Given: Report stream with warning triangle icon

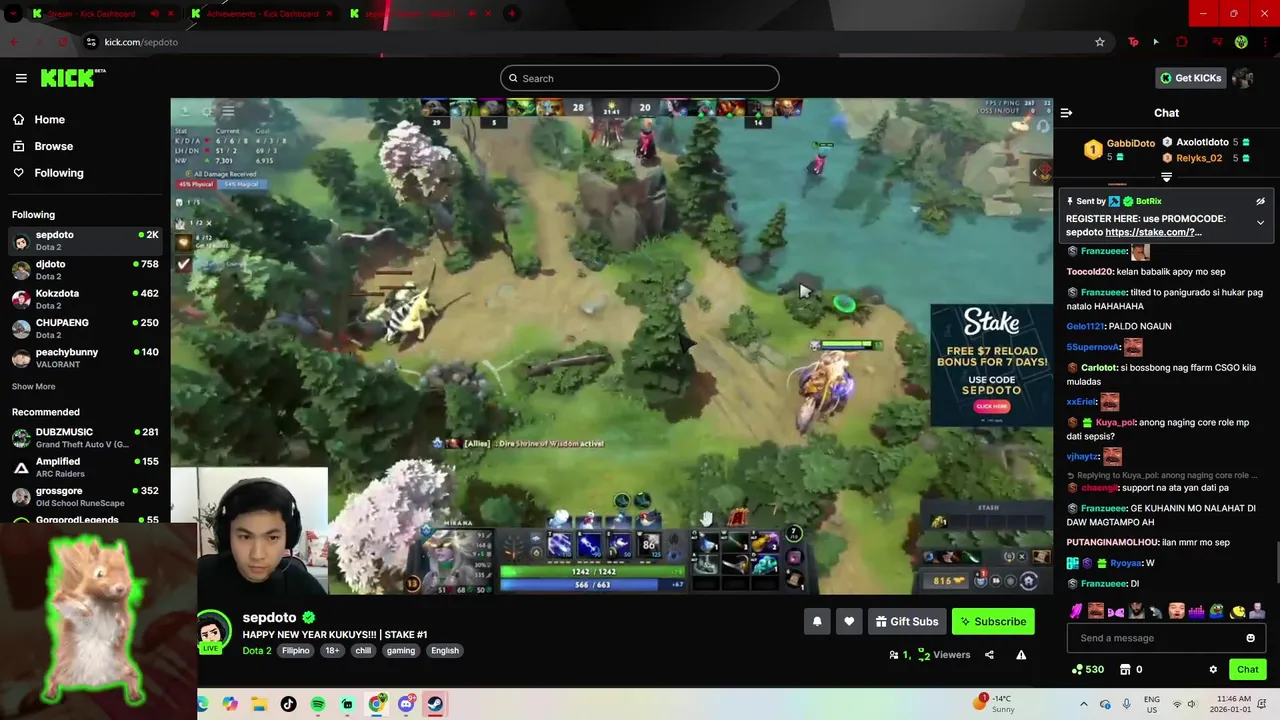Looking at the screenshot, I should click(1021, 655).
